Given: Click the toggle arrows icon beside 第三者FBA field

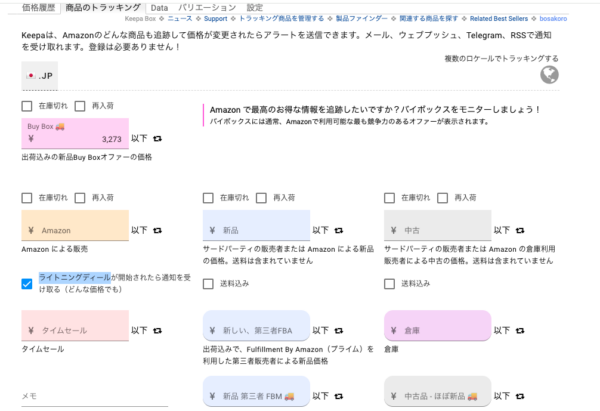Looking at the screenshot, I should 339,330.
